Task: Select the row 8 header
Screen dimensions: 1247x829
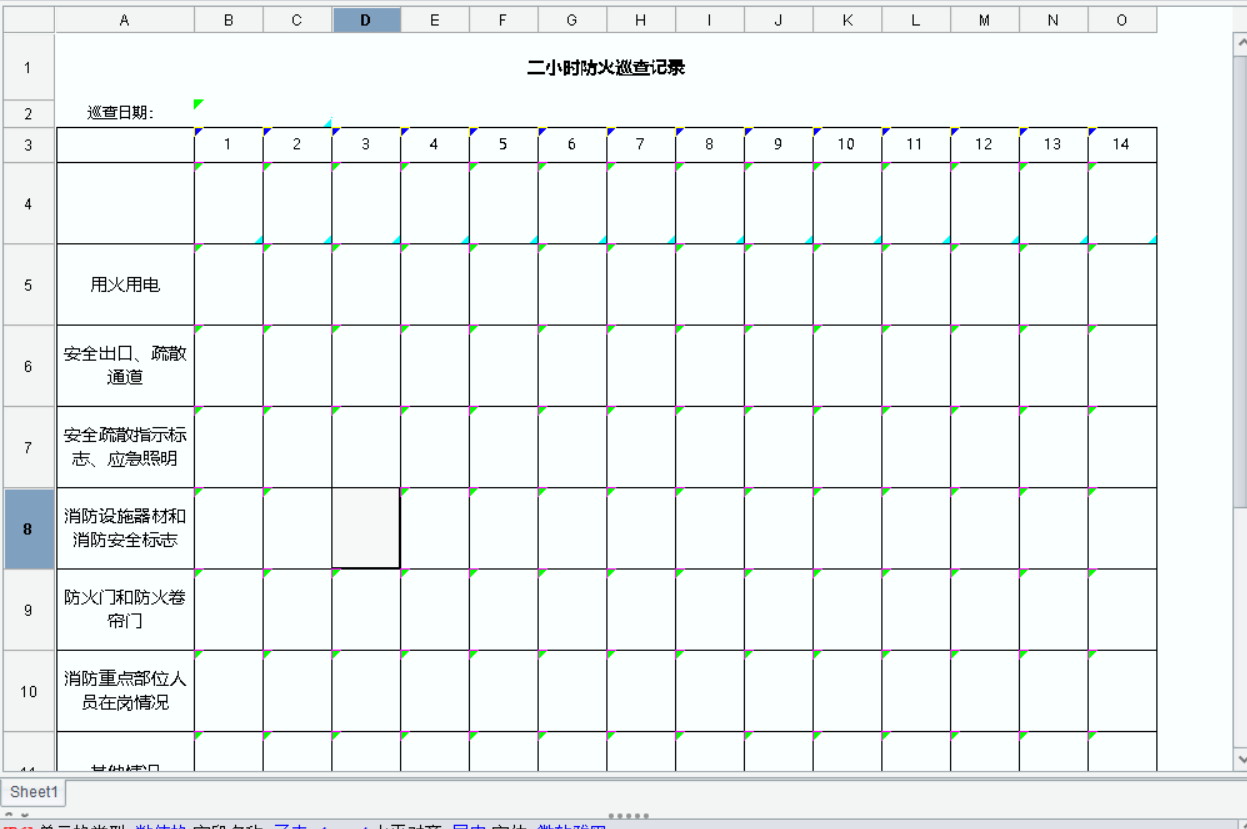Action: pyautogui.click(x=27, y=529)
